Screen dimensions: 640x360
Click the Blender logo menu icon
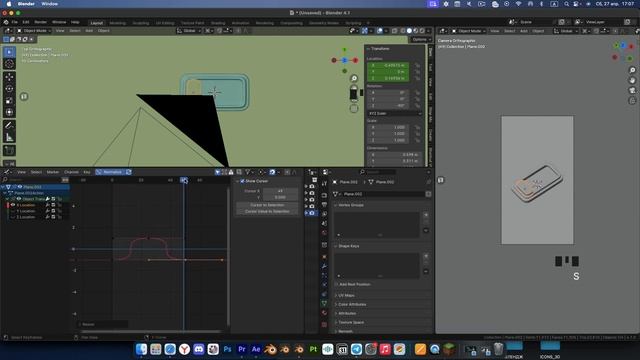(6, 22)
